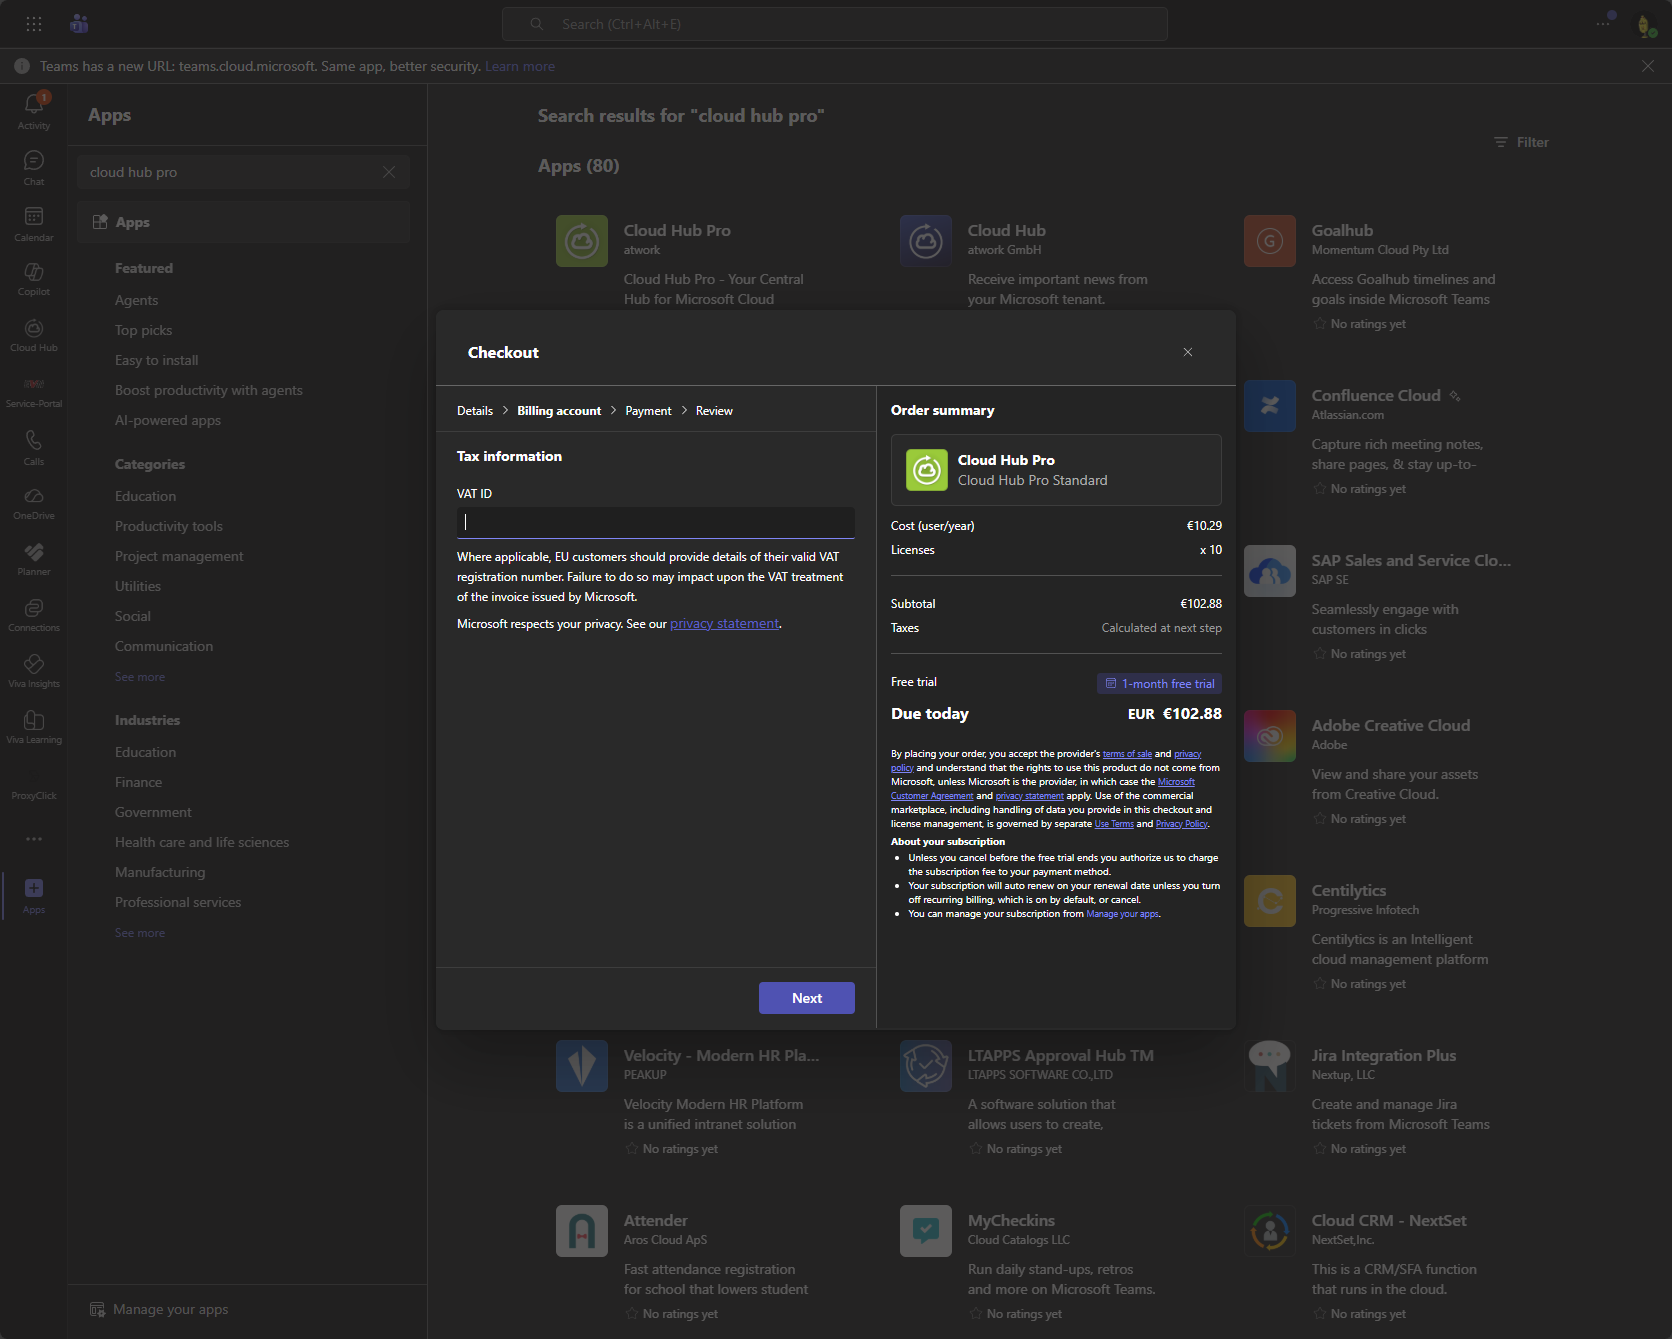Open the Health care and life sciences category
This screenshot has height=1339, width=1672.
click(202, 842)
